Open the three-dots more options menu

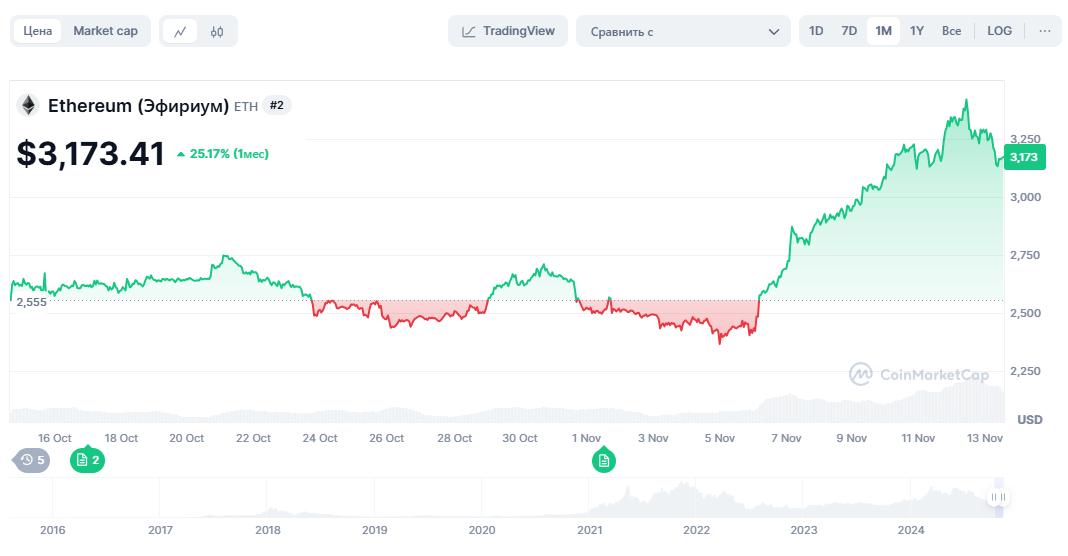[x=1045, y=31]
